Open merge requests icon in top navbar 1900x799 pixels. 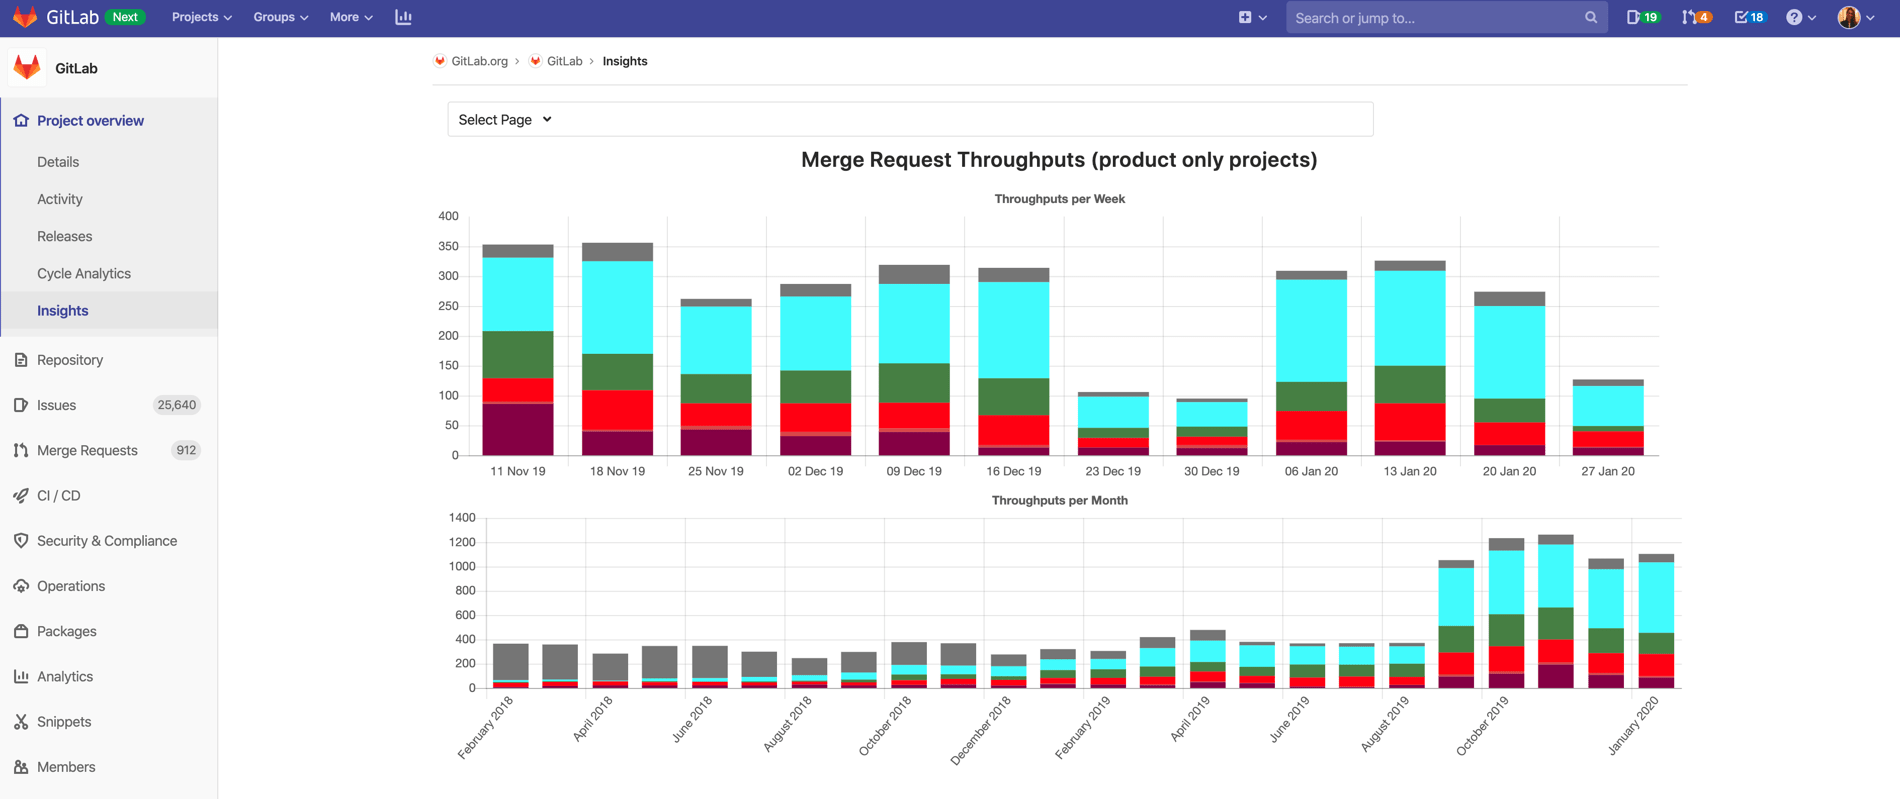(x=1695, y=17)
